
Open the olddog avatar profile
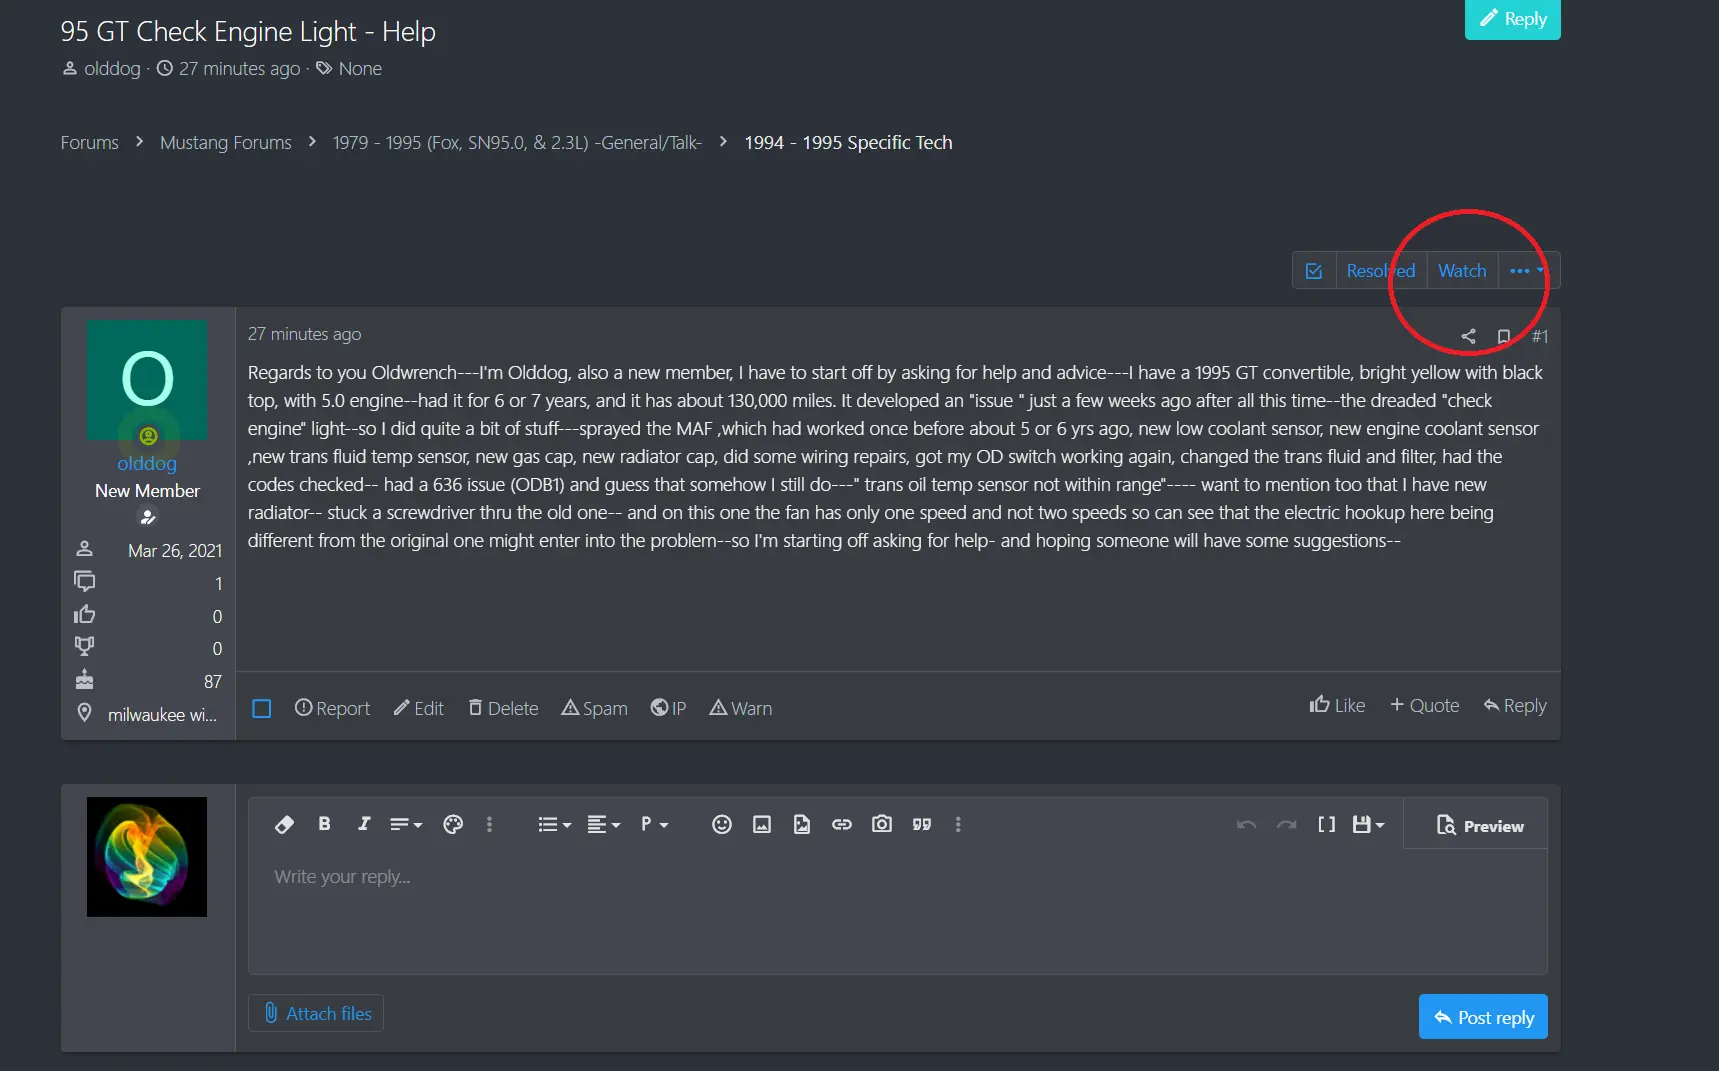point(147,380)
